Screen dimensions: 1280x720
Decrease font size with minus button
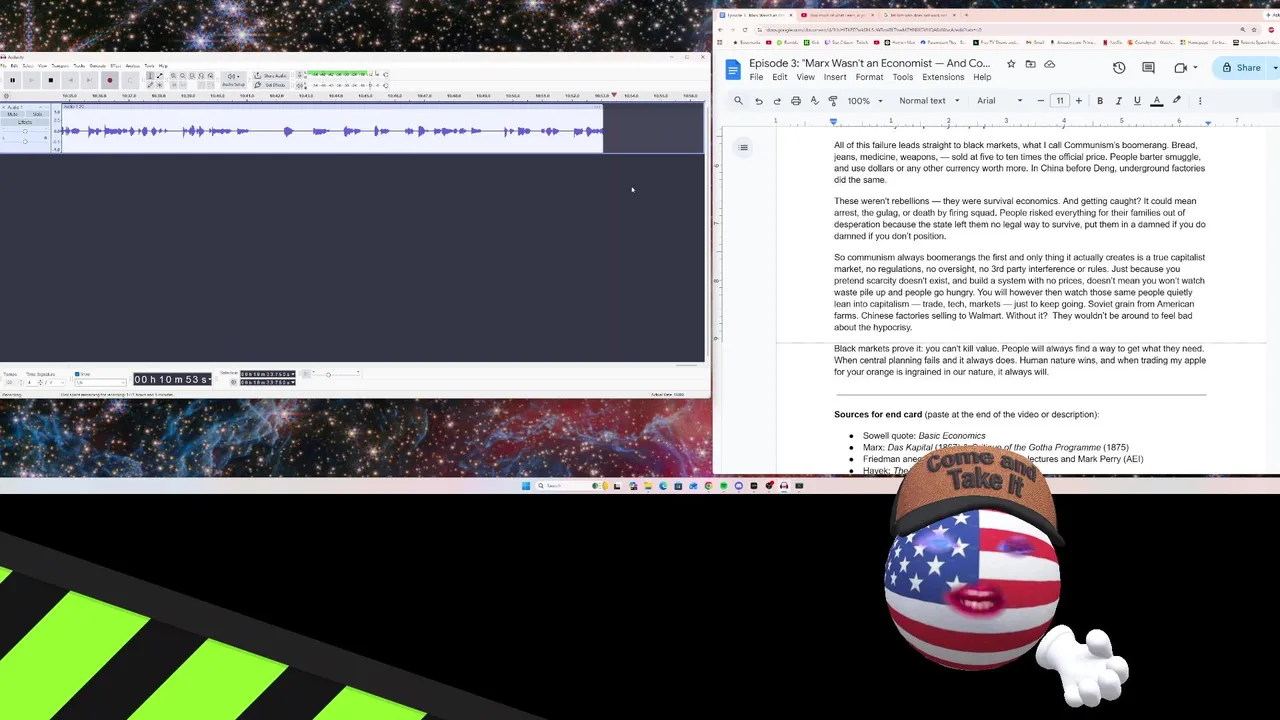point(1041,101)
